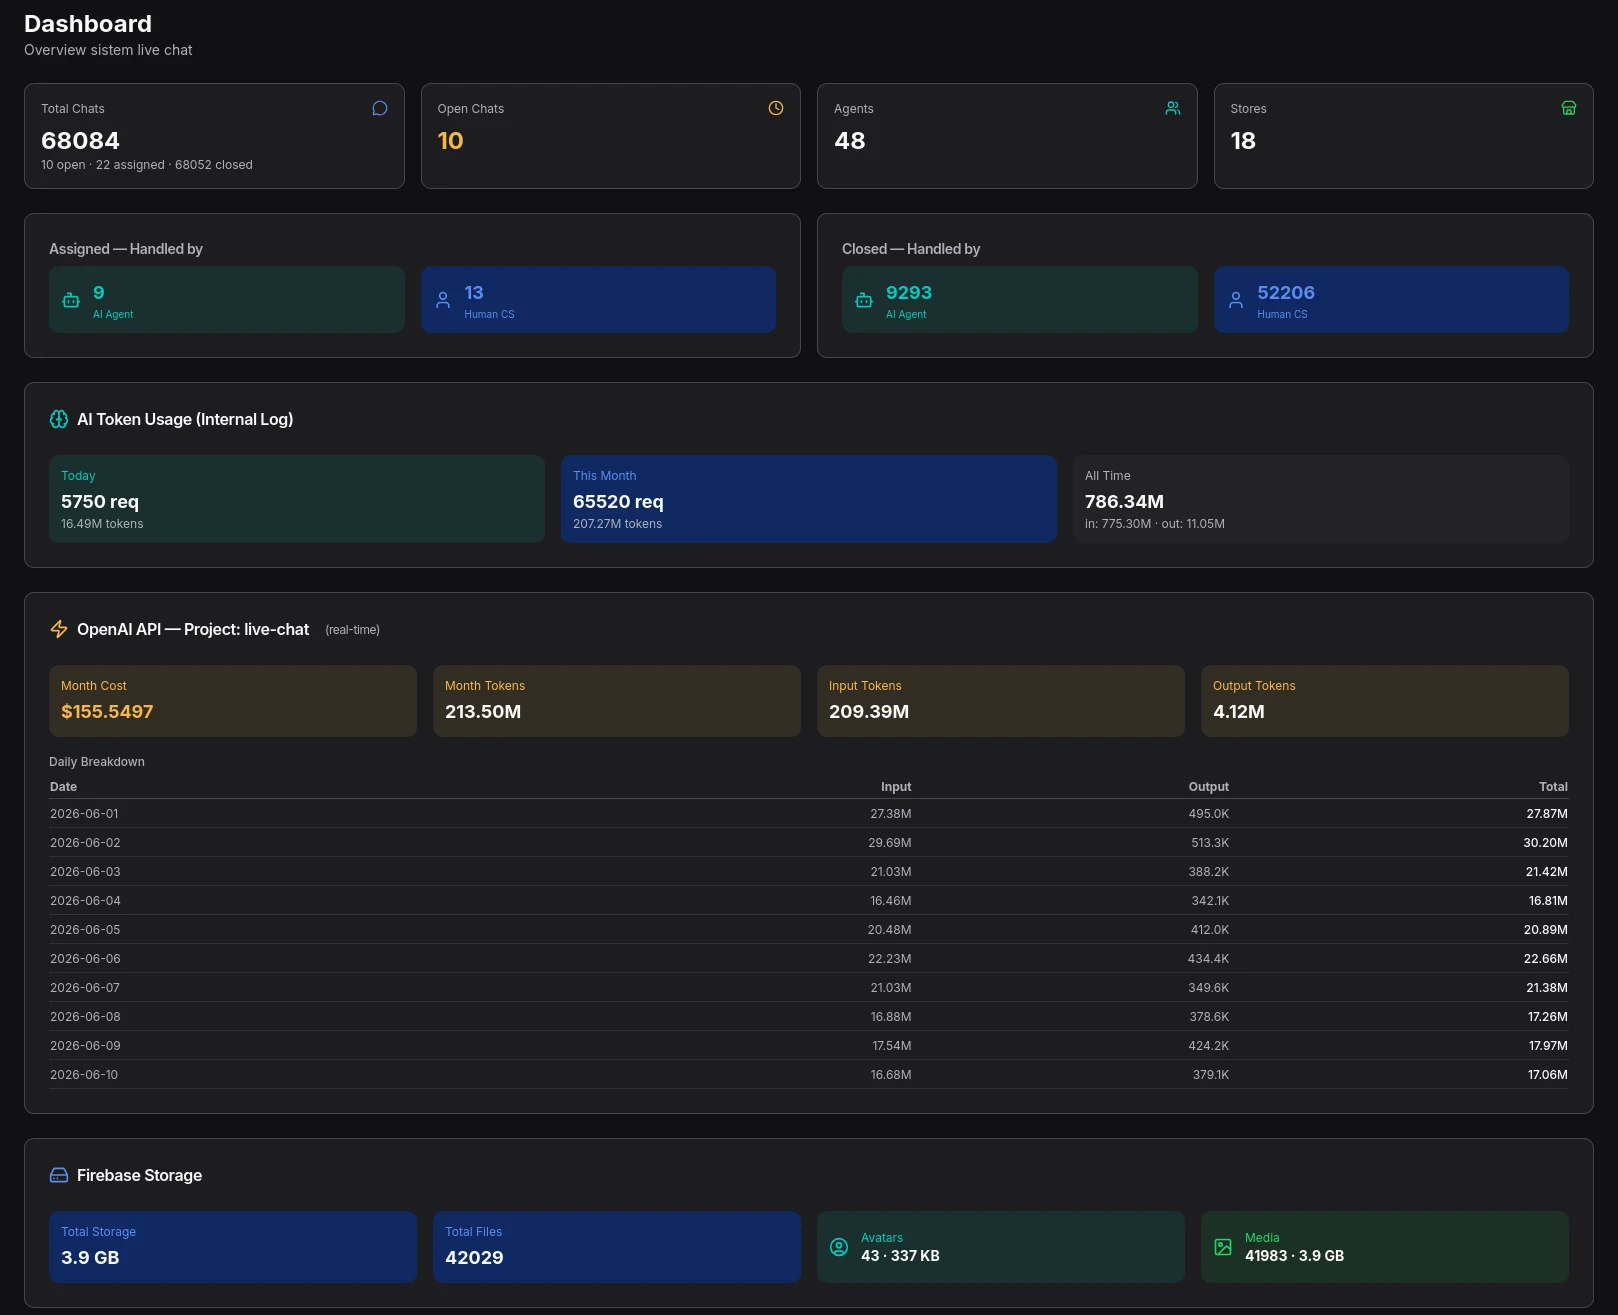Click the Media '41983 · 3.9 GB' value

1294,1256
